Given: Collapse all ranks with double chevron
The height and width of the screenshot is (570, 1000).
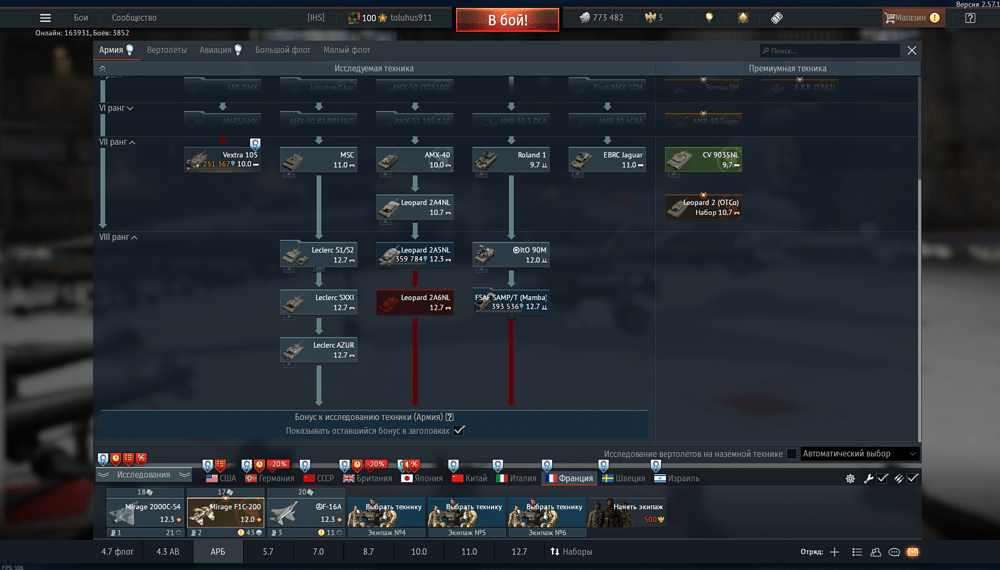Looking at the screenshot, I should [x=103, y=68].
